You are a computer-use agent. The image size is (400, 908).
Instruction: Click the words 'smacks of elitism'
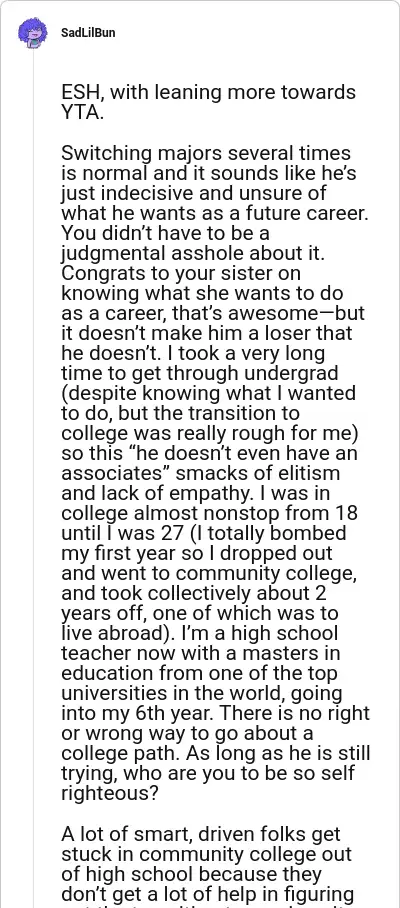point(258,473)
